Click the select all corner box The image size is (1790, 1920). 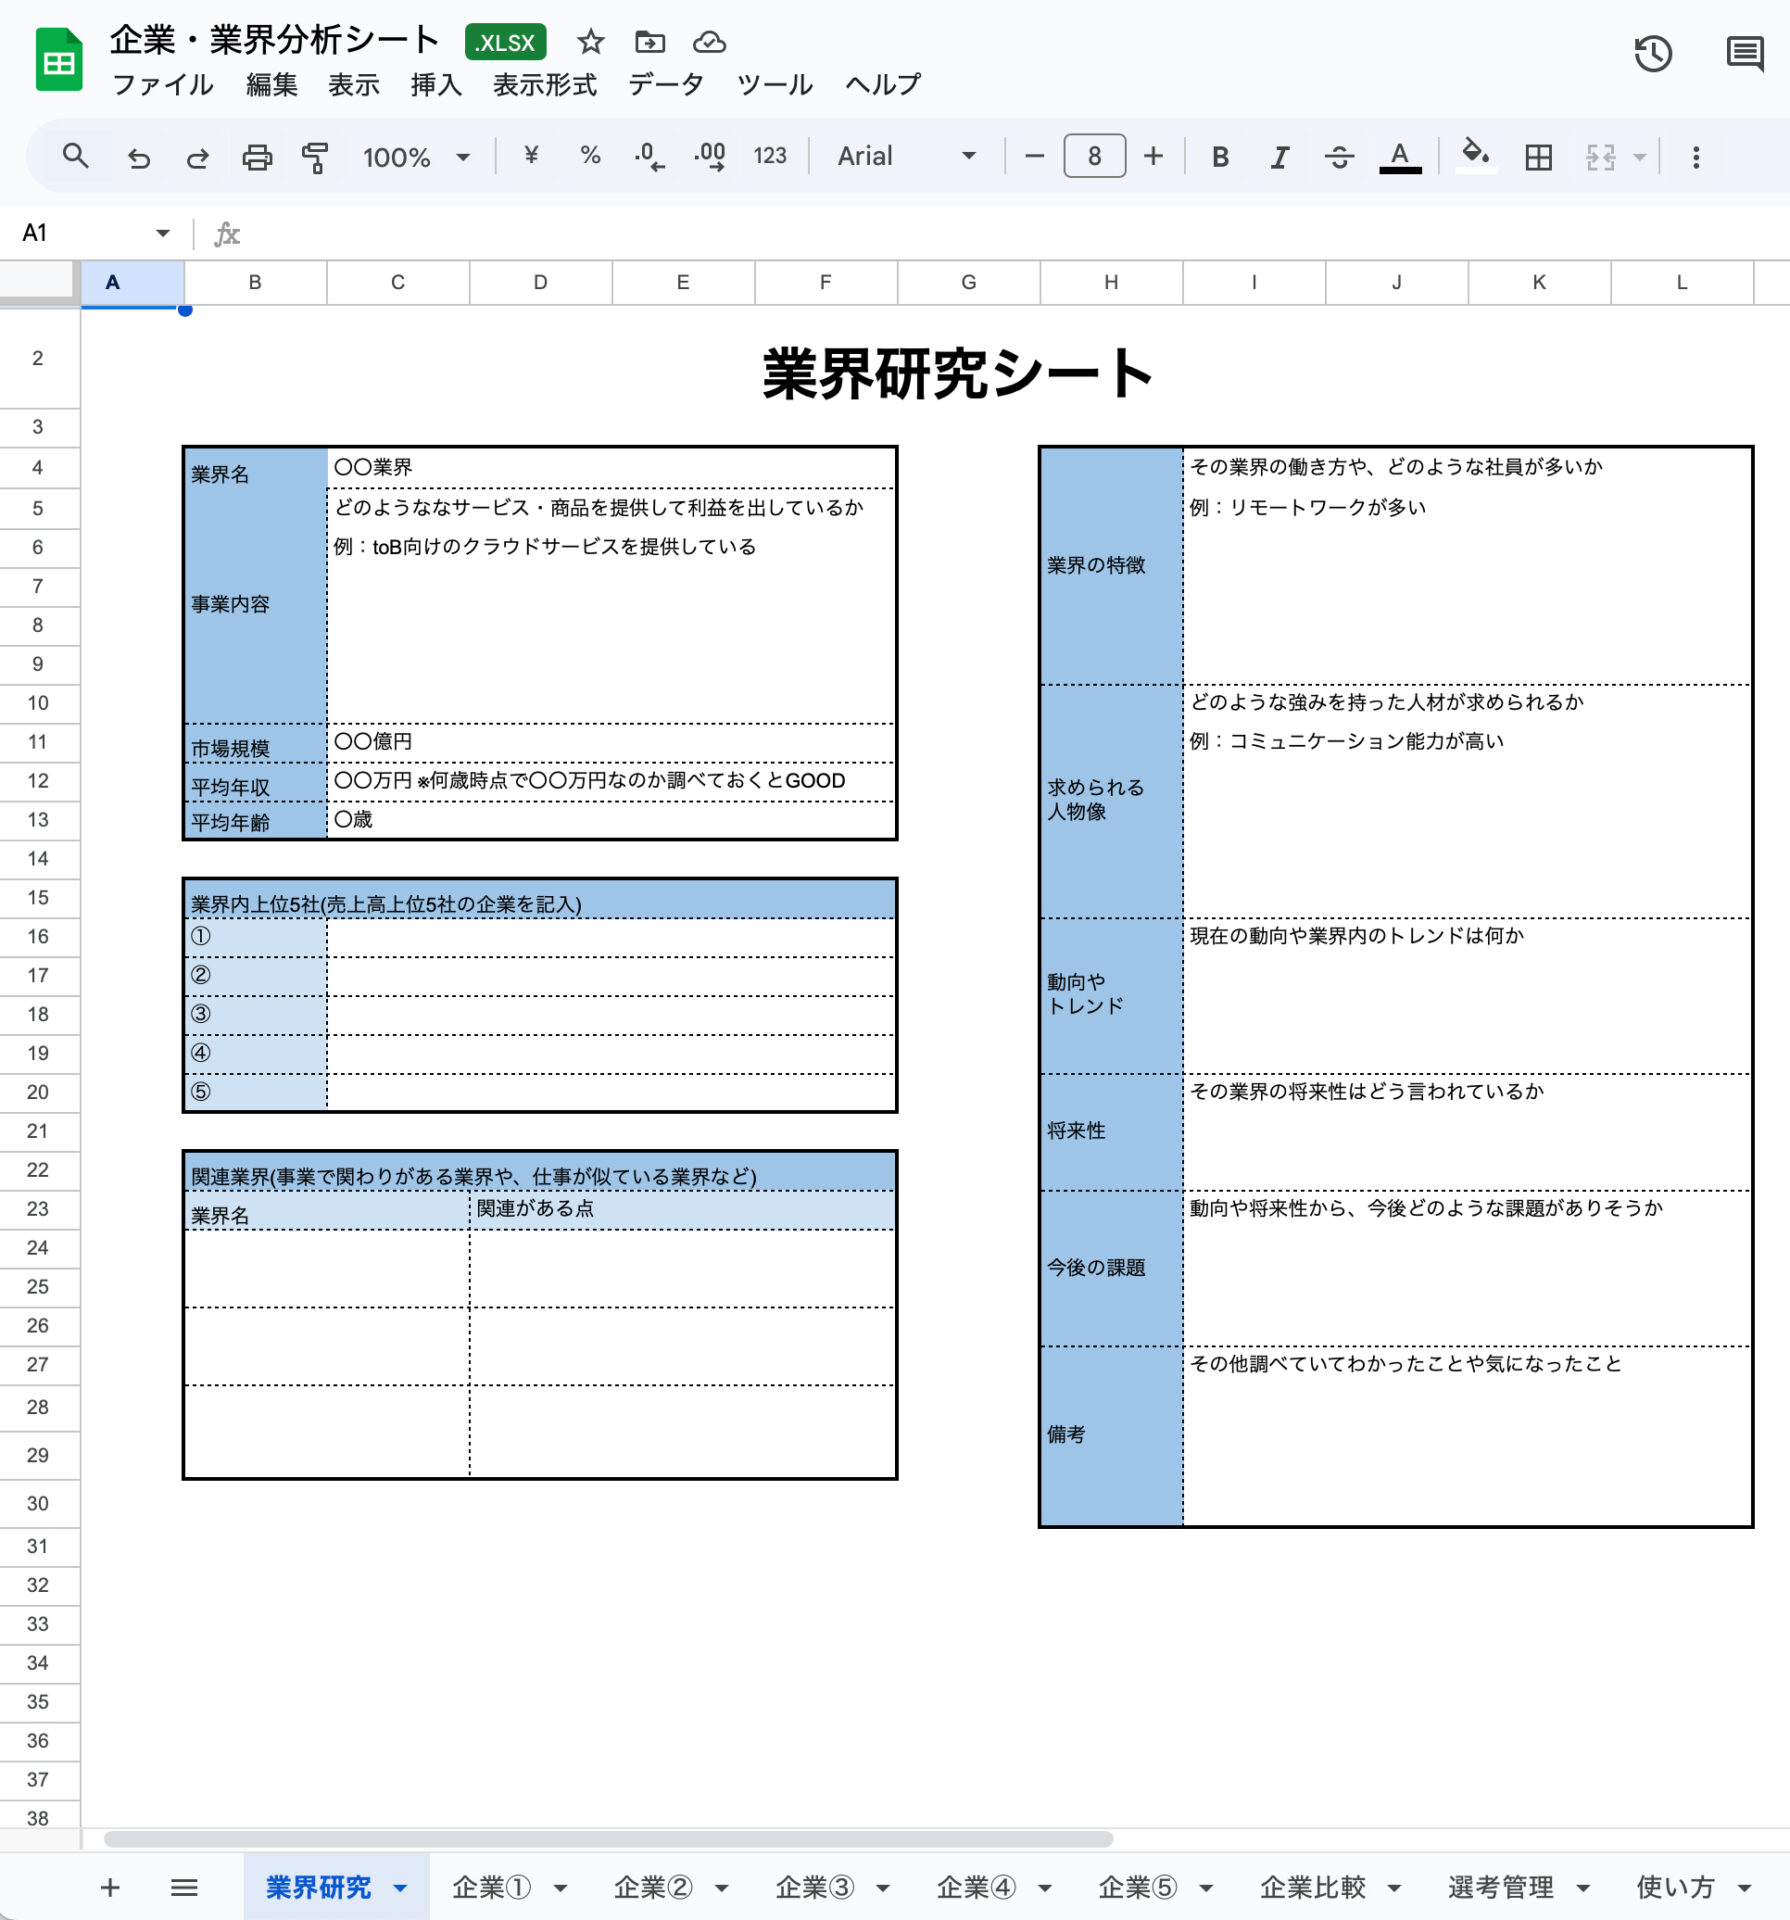pos(38,281)
